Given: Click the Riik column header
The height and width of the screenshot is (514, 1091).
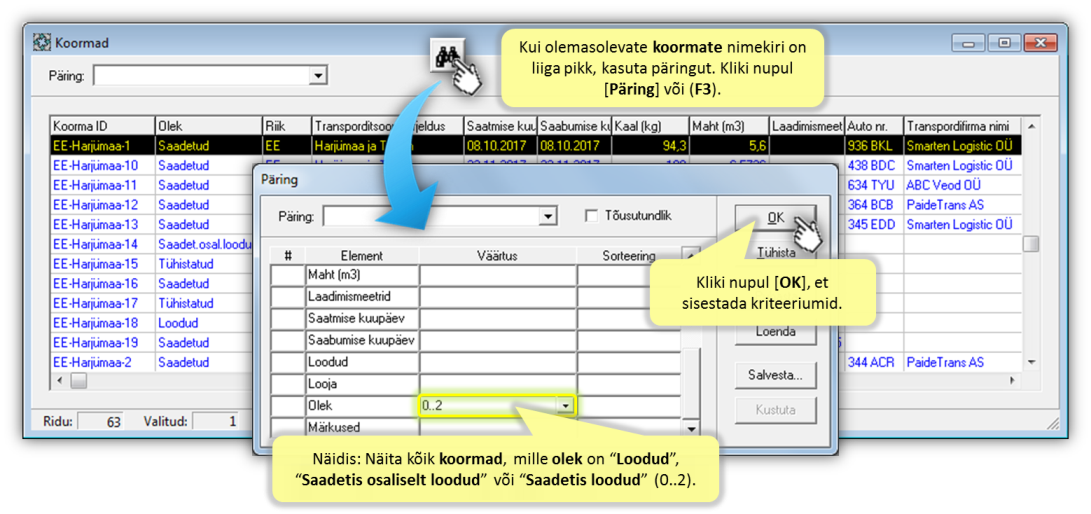Looking at the screenshot, I should [x=287, y=125].
